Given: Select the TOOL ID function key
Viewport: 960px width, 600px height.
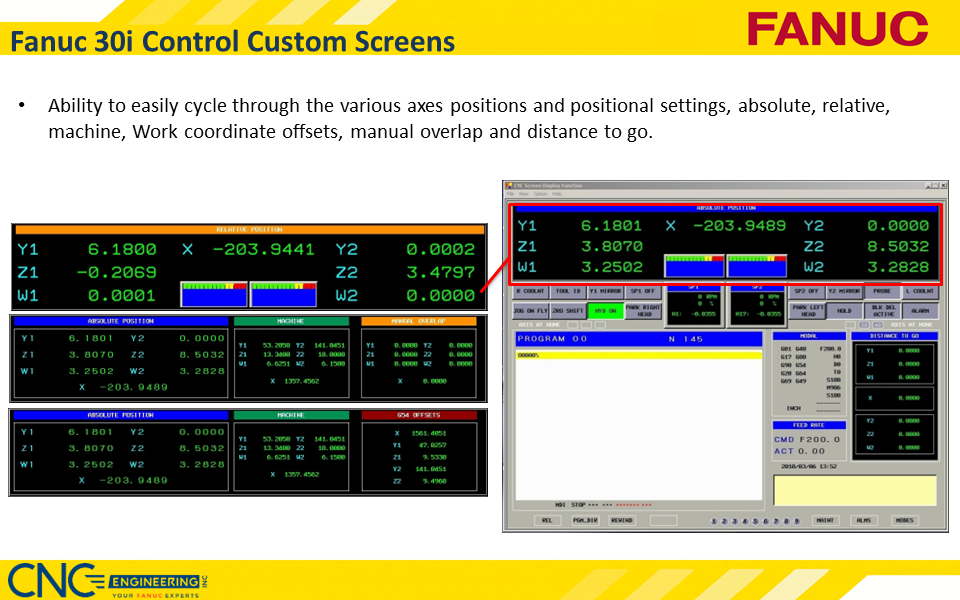Looking at the screenshot, I should pos(568,293).
